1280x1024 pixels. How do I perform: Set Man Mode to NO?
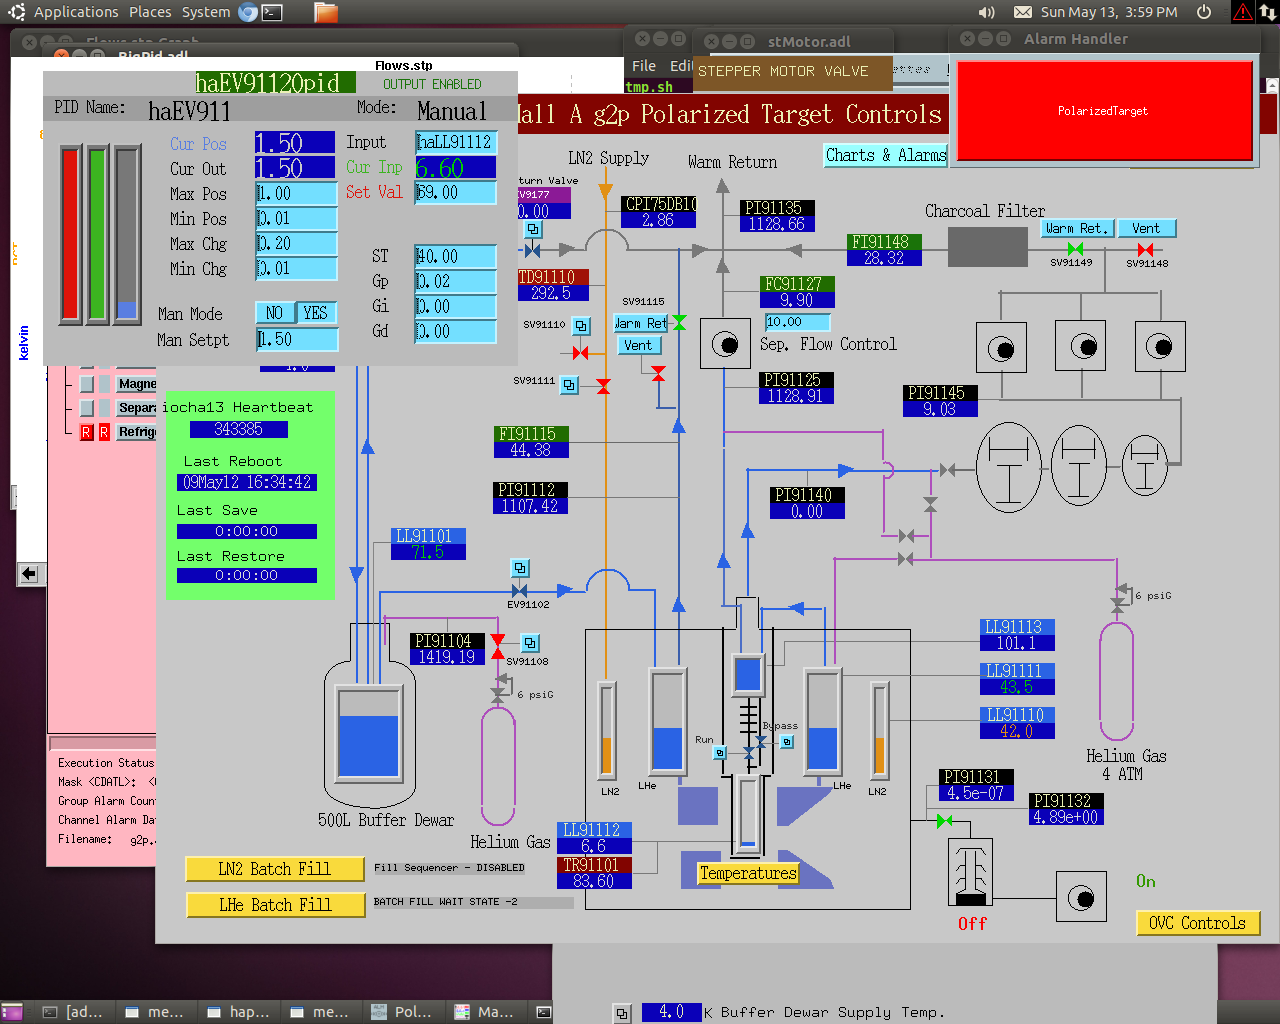click(x=275, y=313)
